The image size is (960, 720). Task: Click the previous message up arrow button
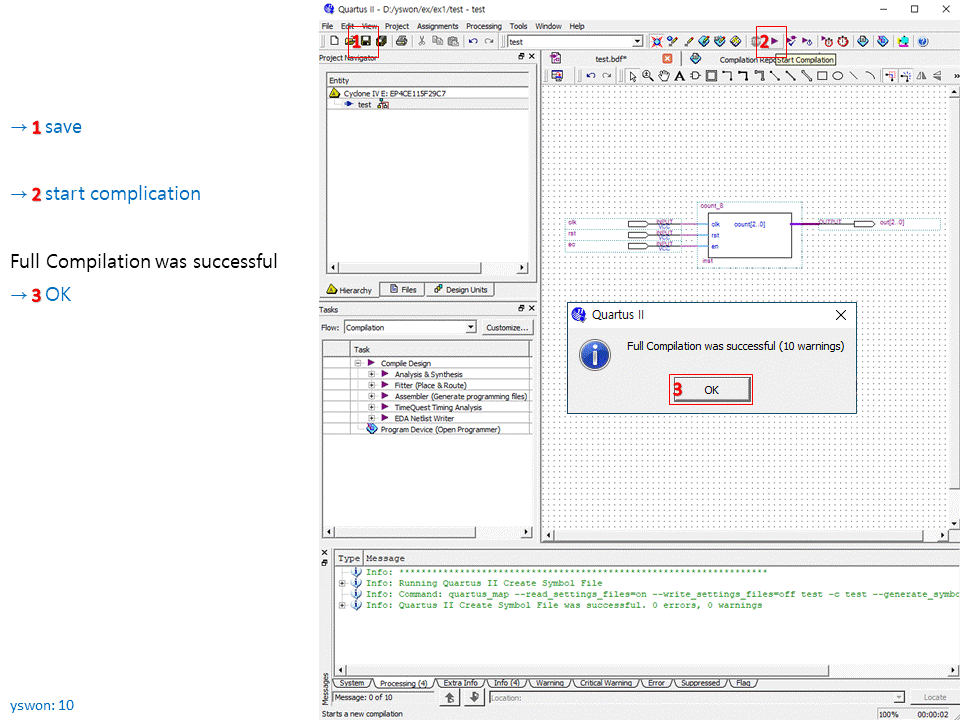coord(450,697)
